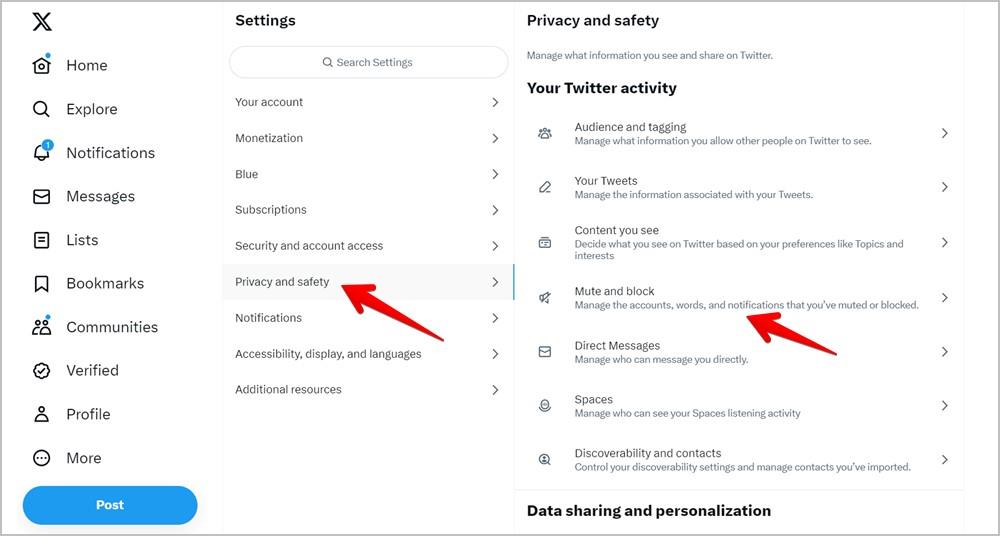Select Privacy and safety settings item
The width and height of the screenshot is (1000, 536).
pyautogui.click(x=368, y=281)
